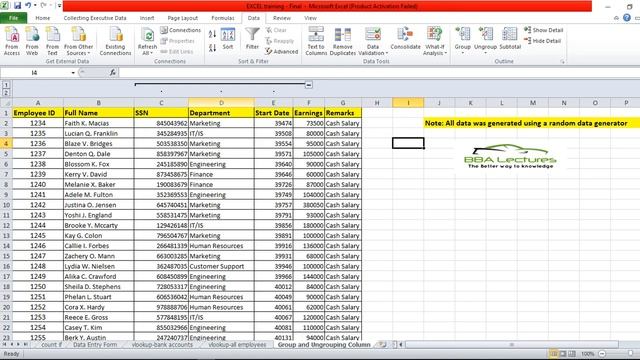Click the random data generator note
Viewport: 640px width, 360px height.
pos(526,123)
